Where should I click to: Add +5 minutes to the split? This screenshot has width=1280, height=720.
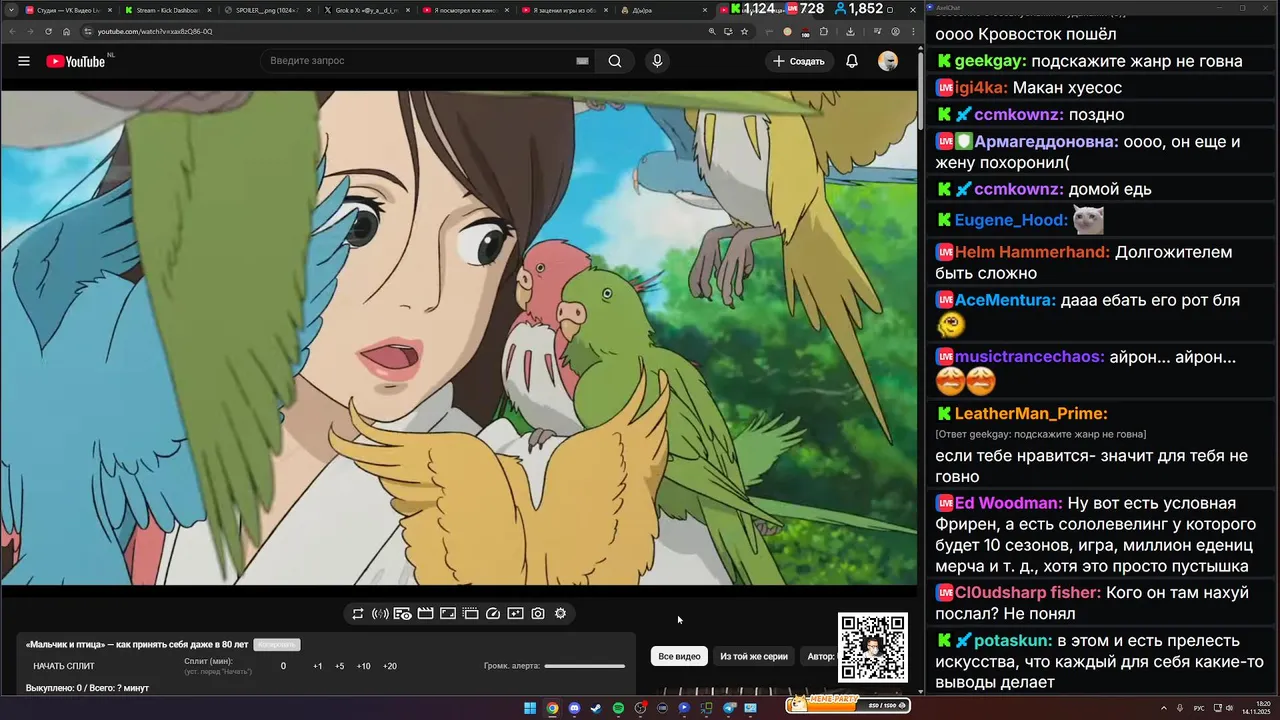pyautogui.click(x=340, y=666)
